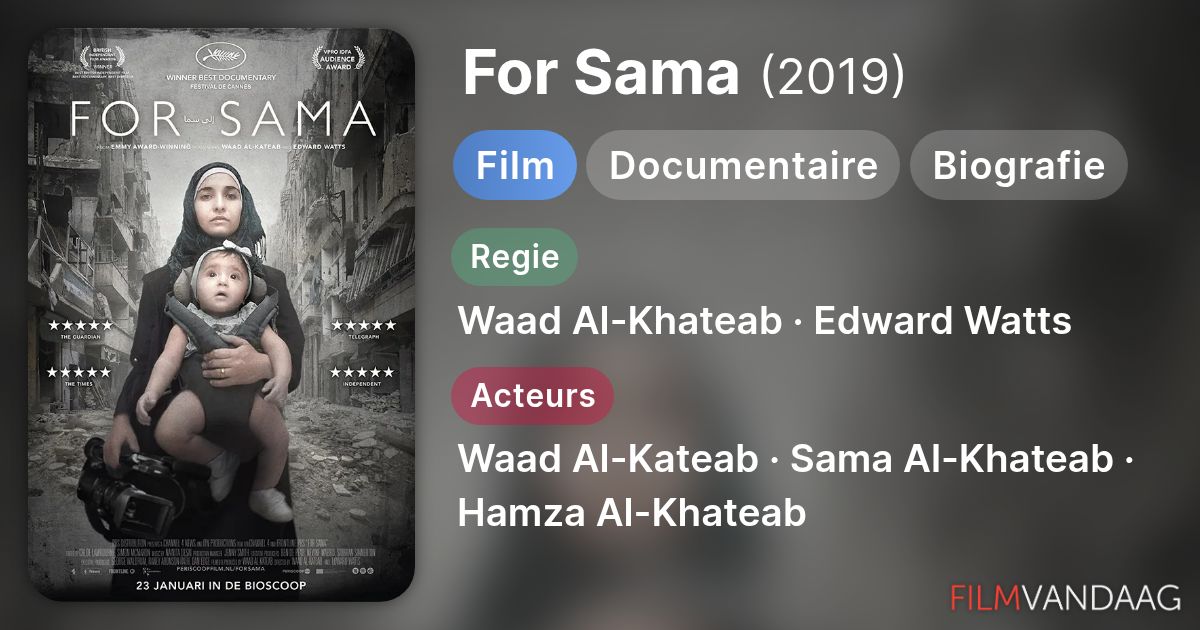The width and height of the screenshot is (1200, 630).
Task: Click the British Independent Film Awards laurel
Action: pyautogui.click(x=101, y=62)
